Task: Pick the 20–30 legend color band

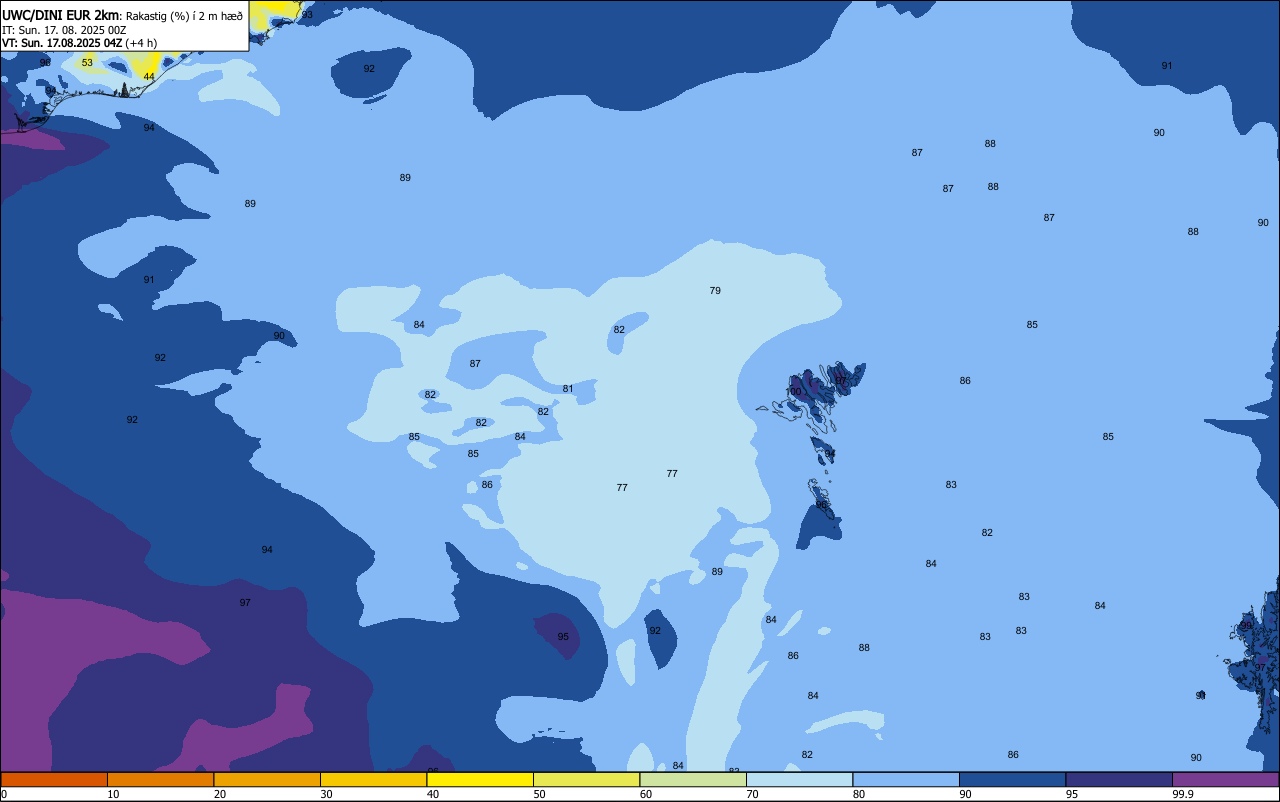Action: [x=267, y=779]
